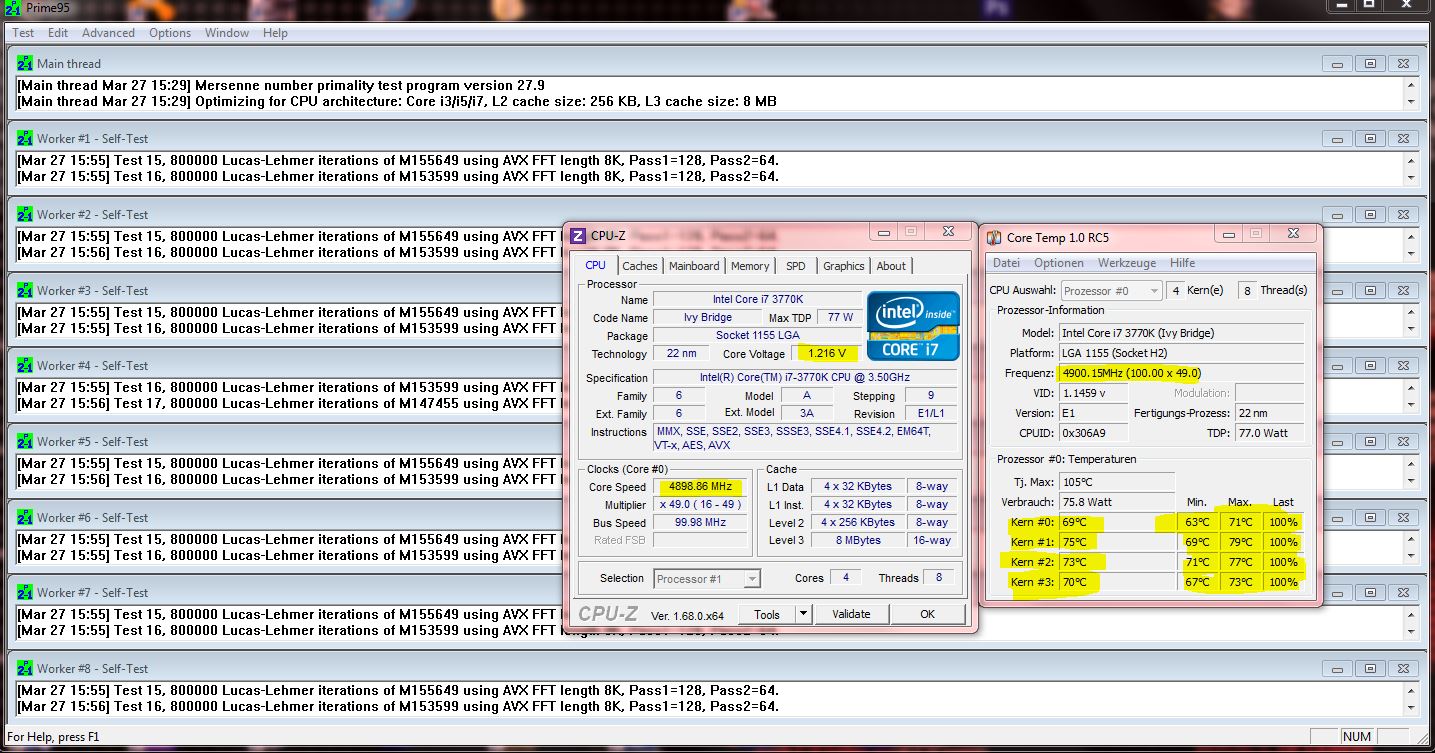Click the Worker #6 window icon
Image resolution: width=1435 pixels, height=753 pixels.
coord(25,517)
